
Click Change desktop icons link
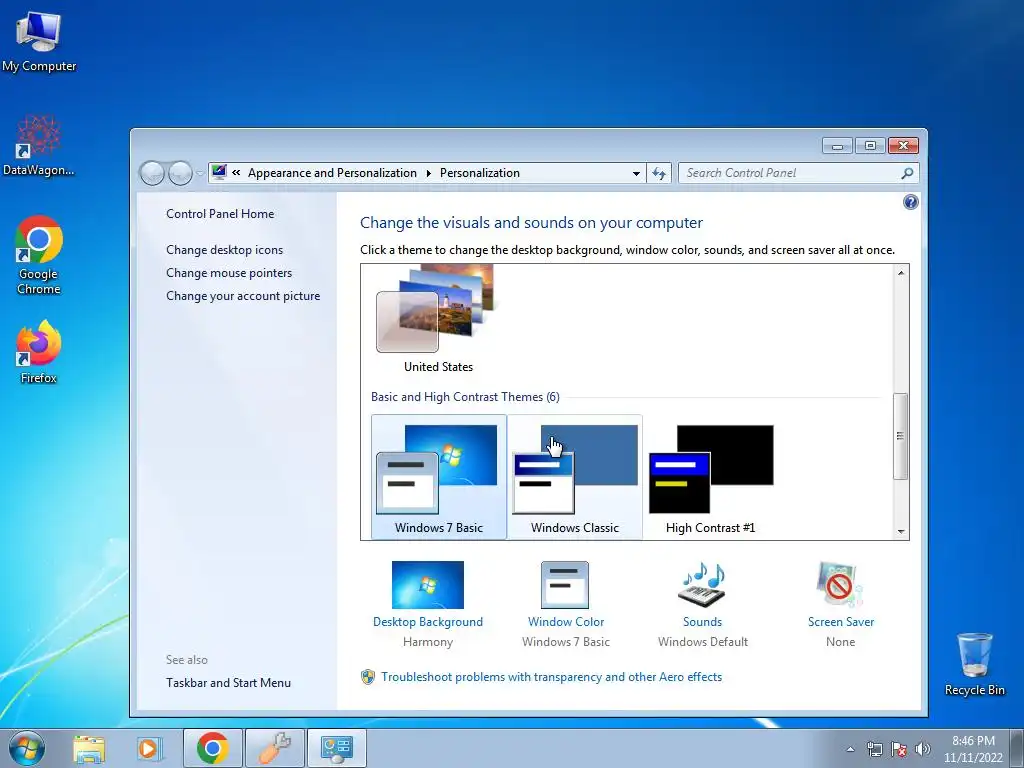tap(225, 249)
